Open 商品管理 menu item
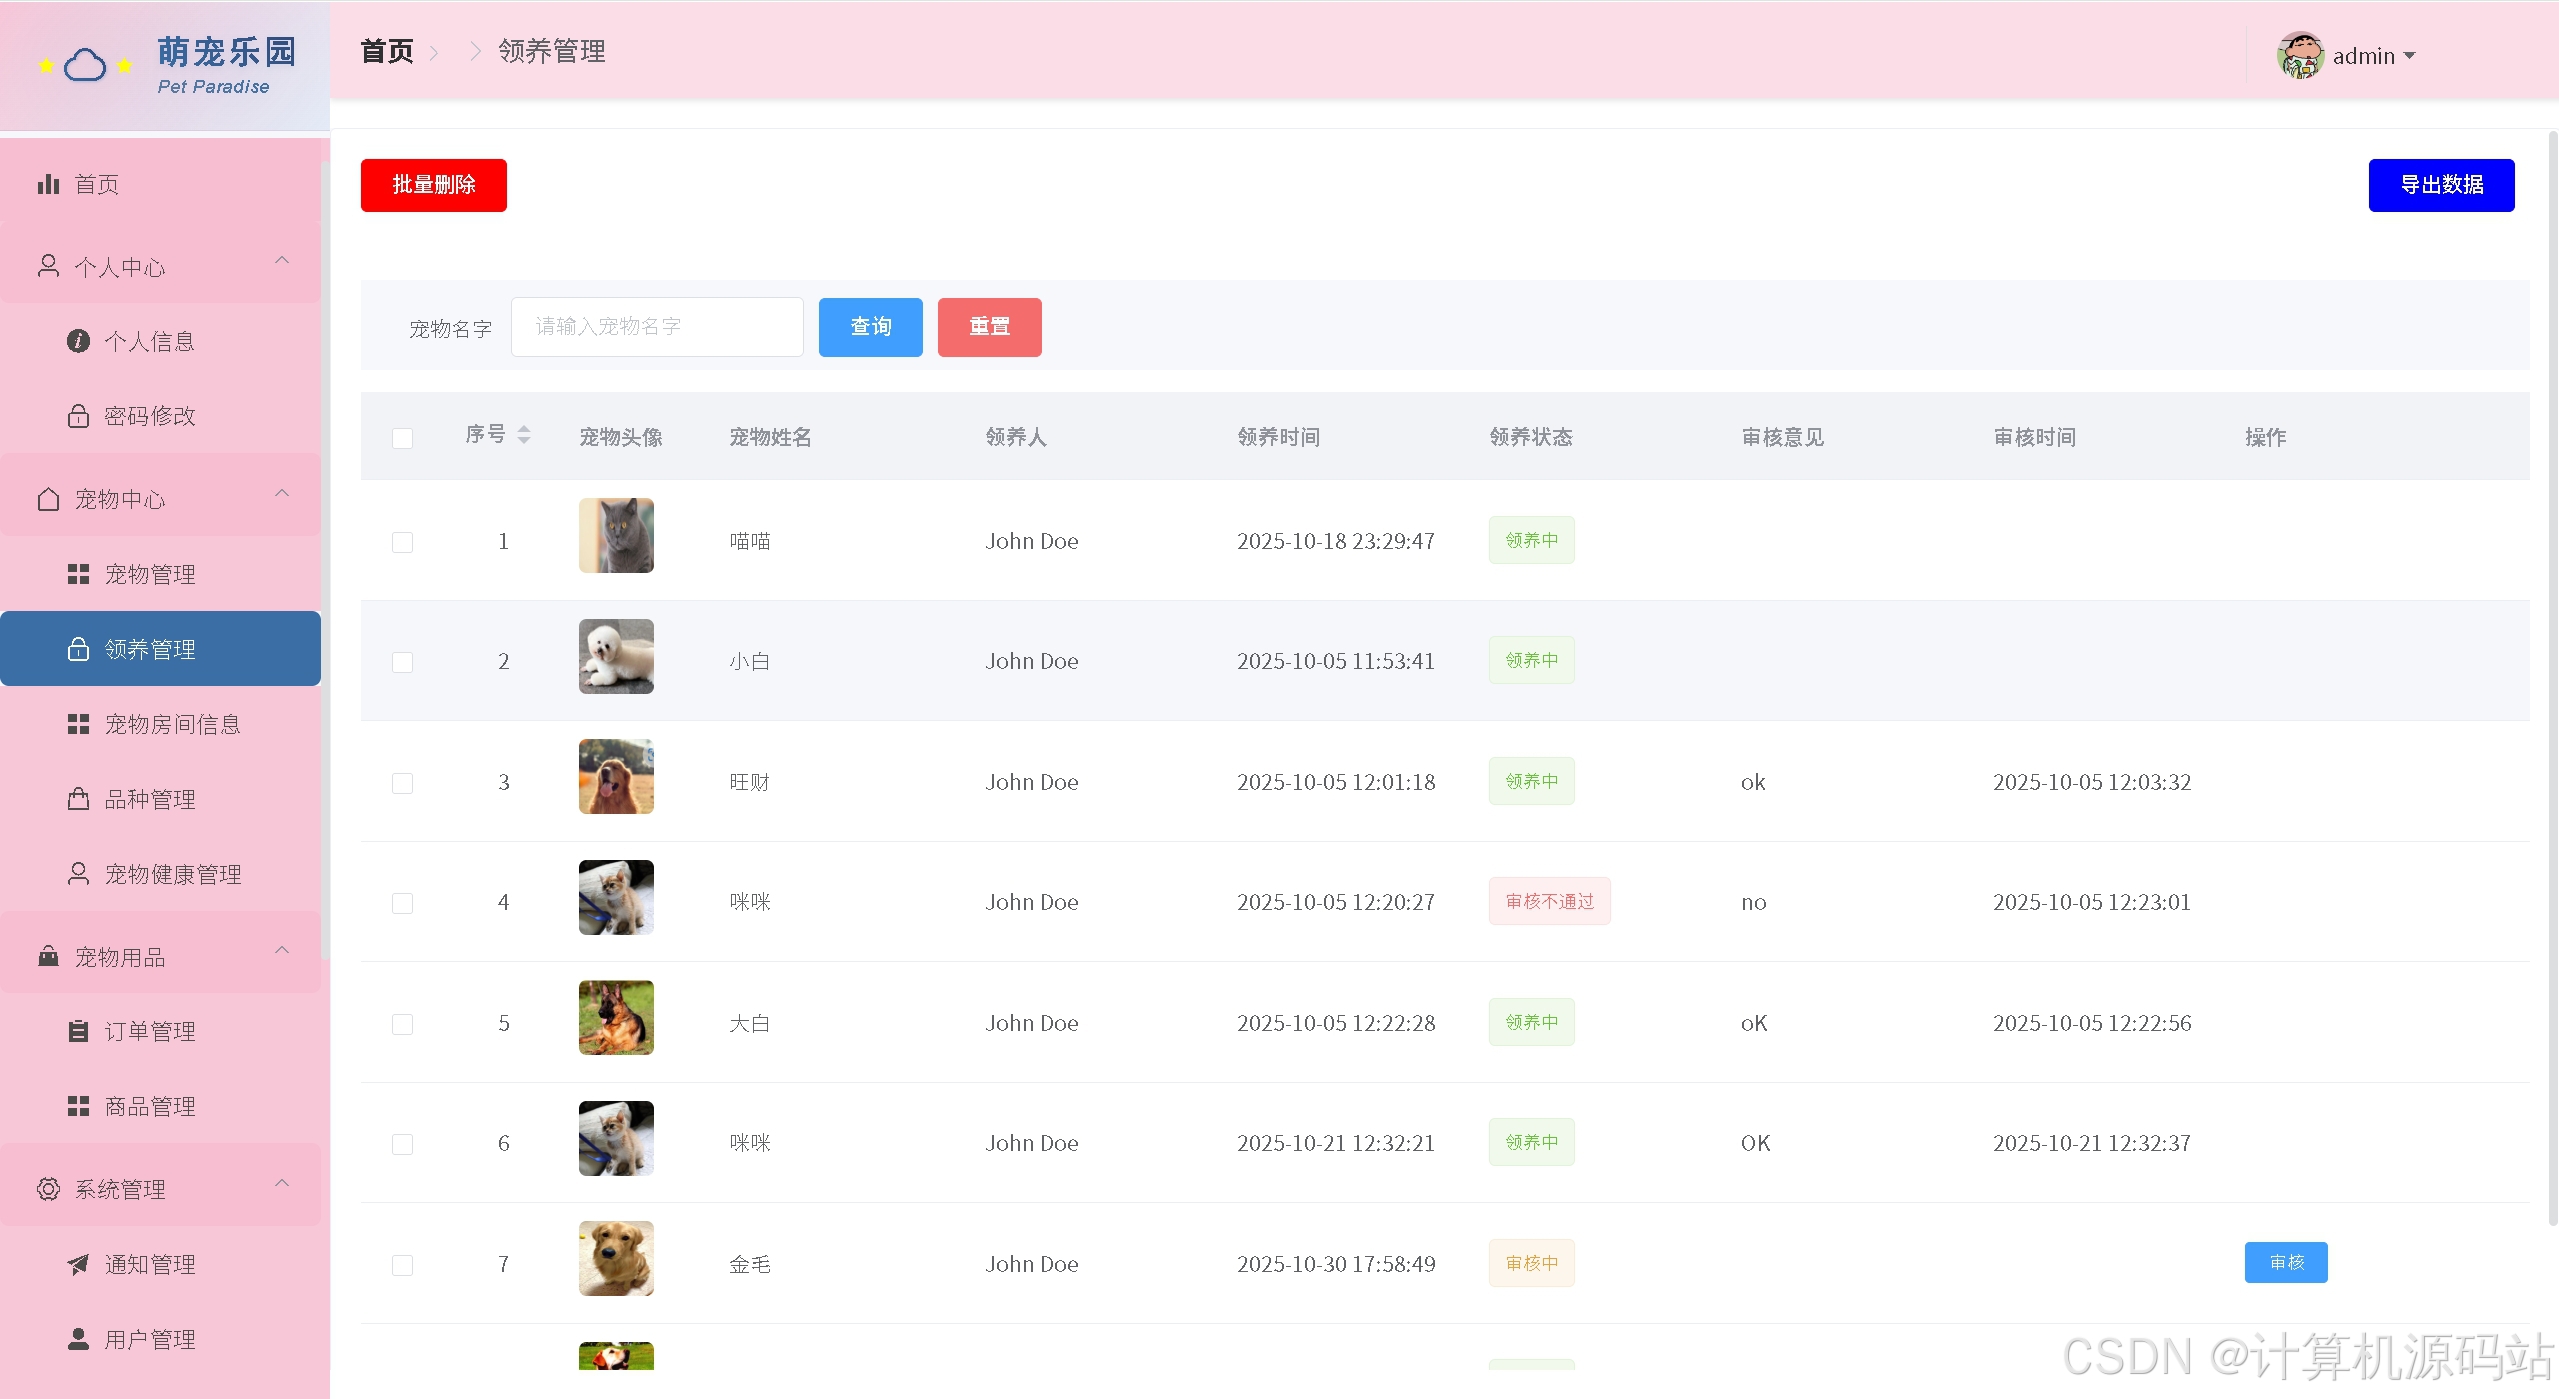 click(160, 1106)
